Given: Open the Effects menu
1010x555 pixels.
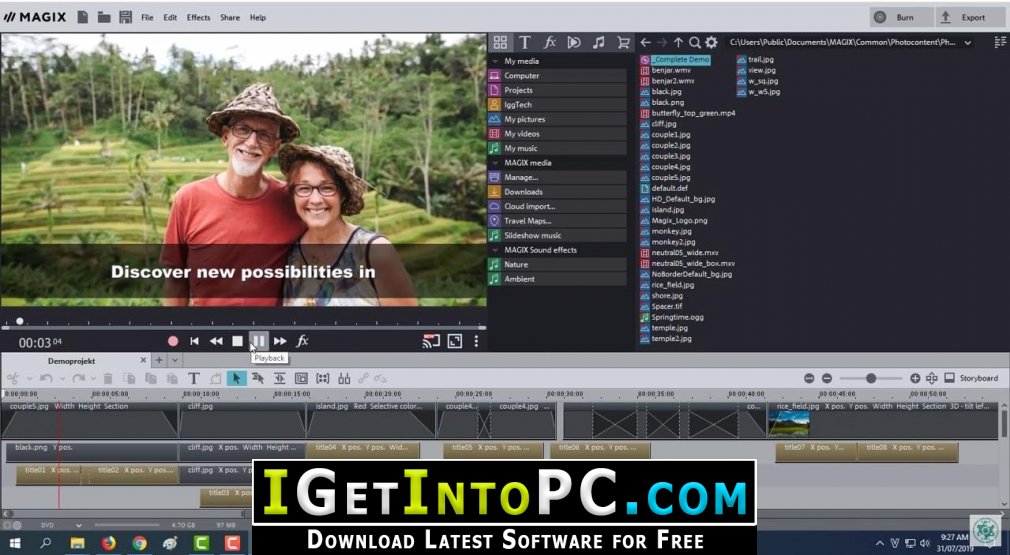Looking at the screenshot, I should tap(198, 17).
